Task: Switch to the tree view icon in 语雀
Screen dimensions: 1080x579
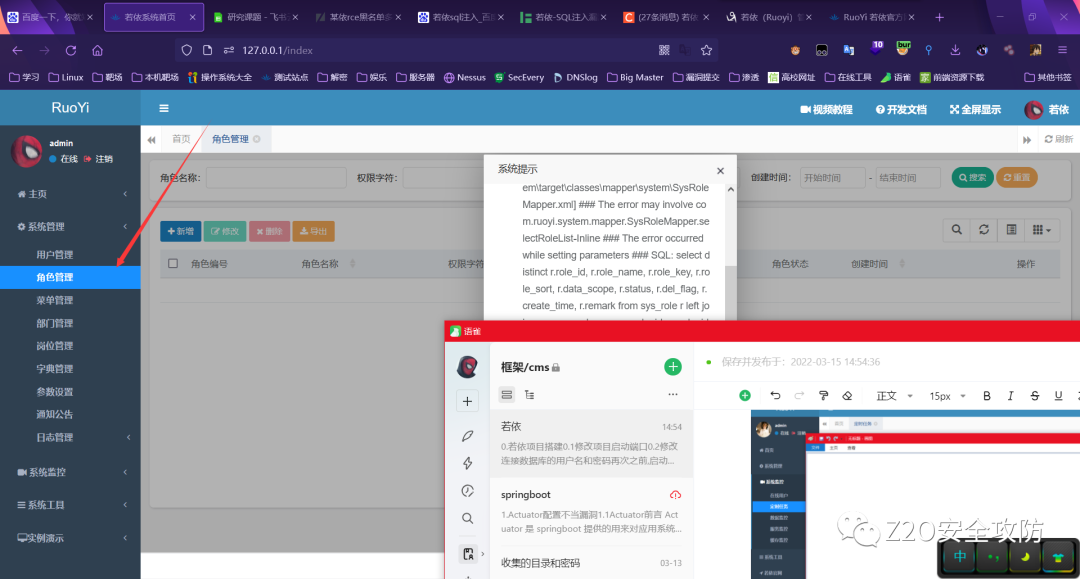Action: tap(530, 394)
